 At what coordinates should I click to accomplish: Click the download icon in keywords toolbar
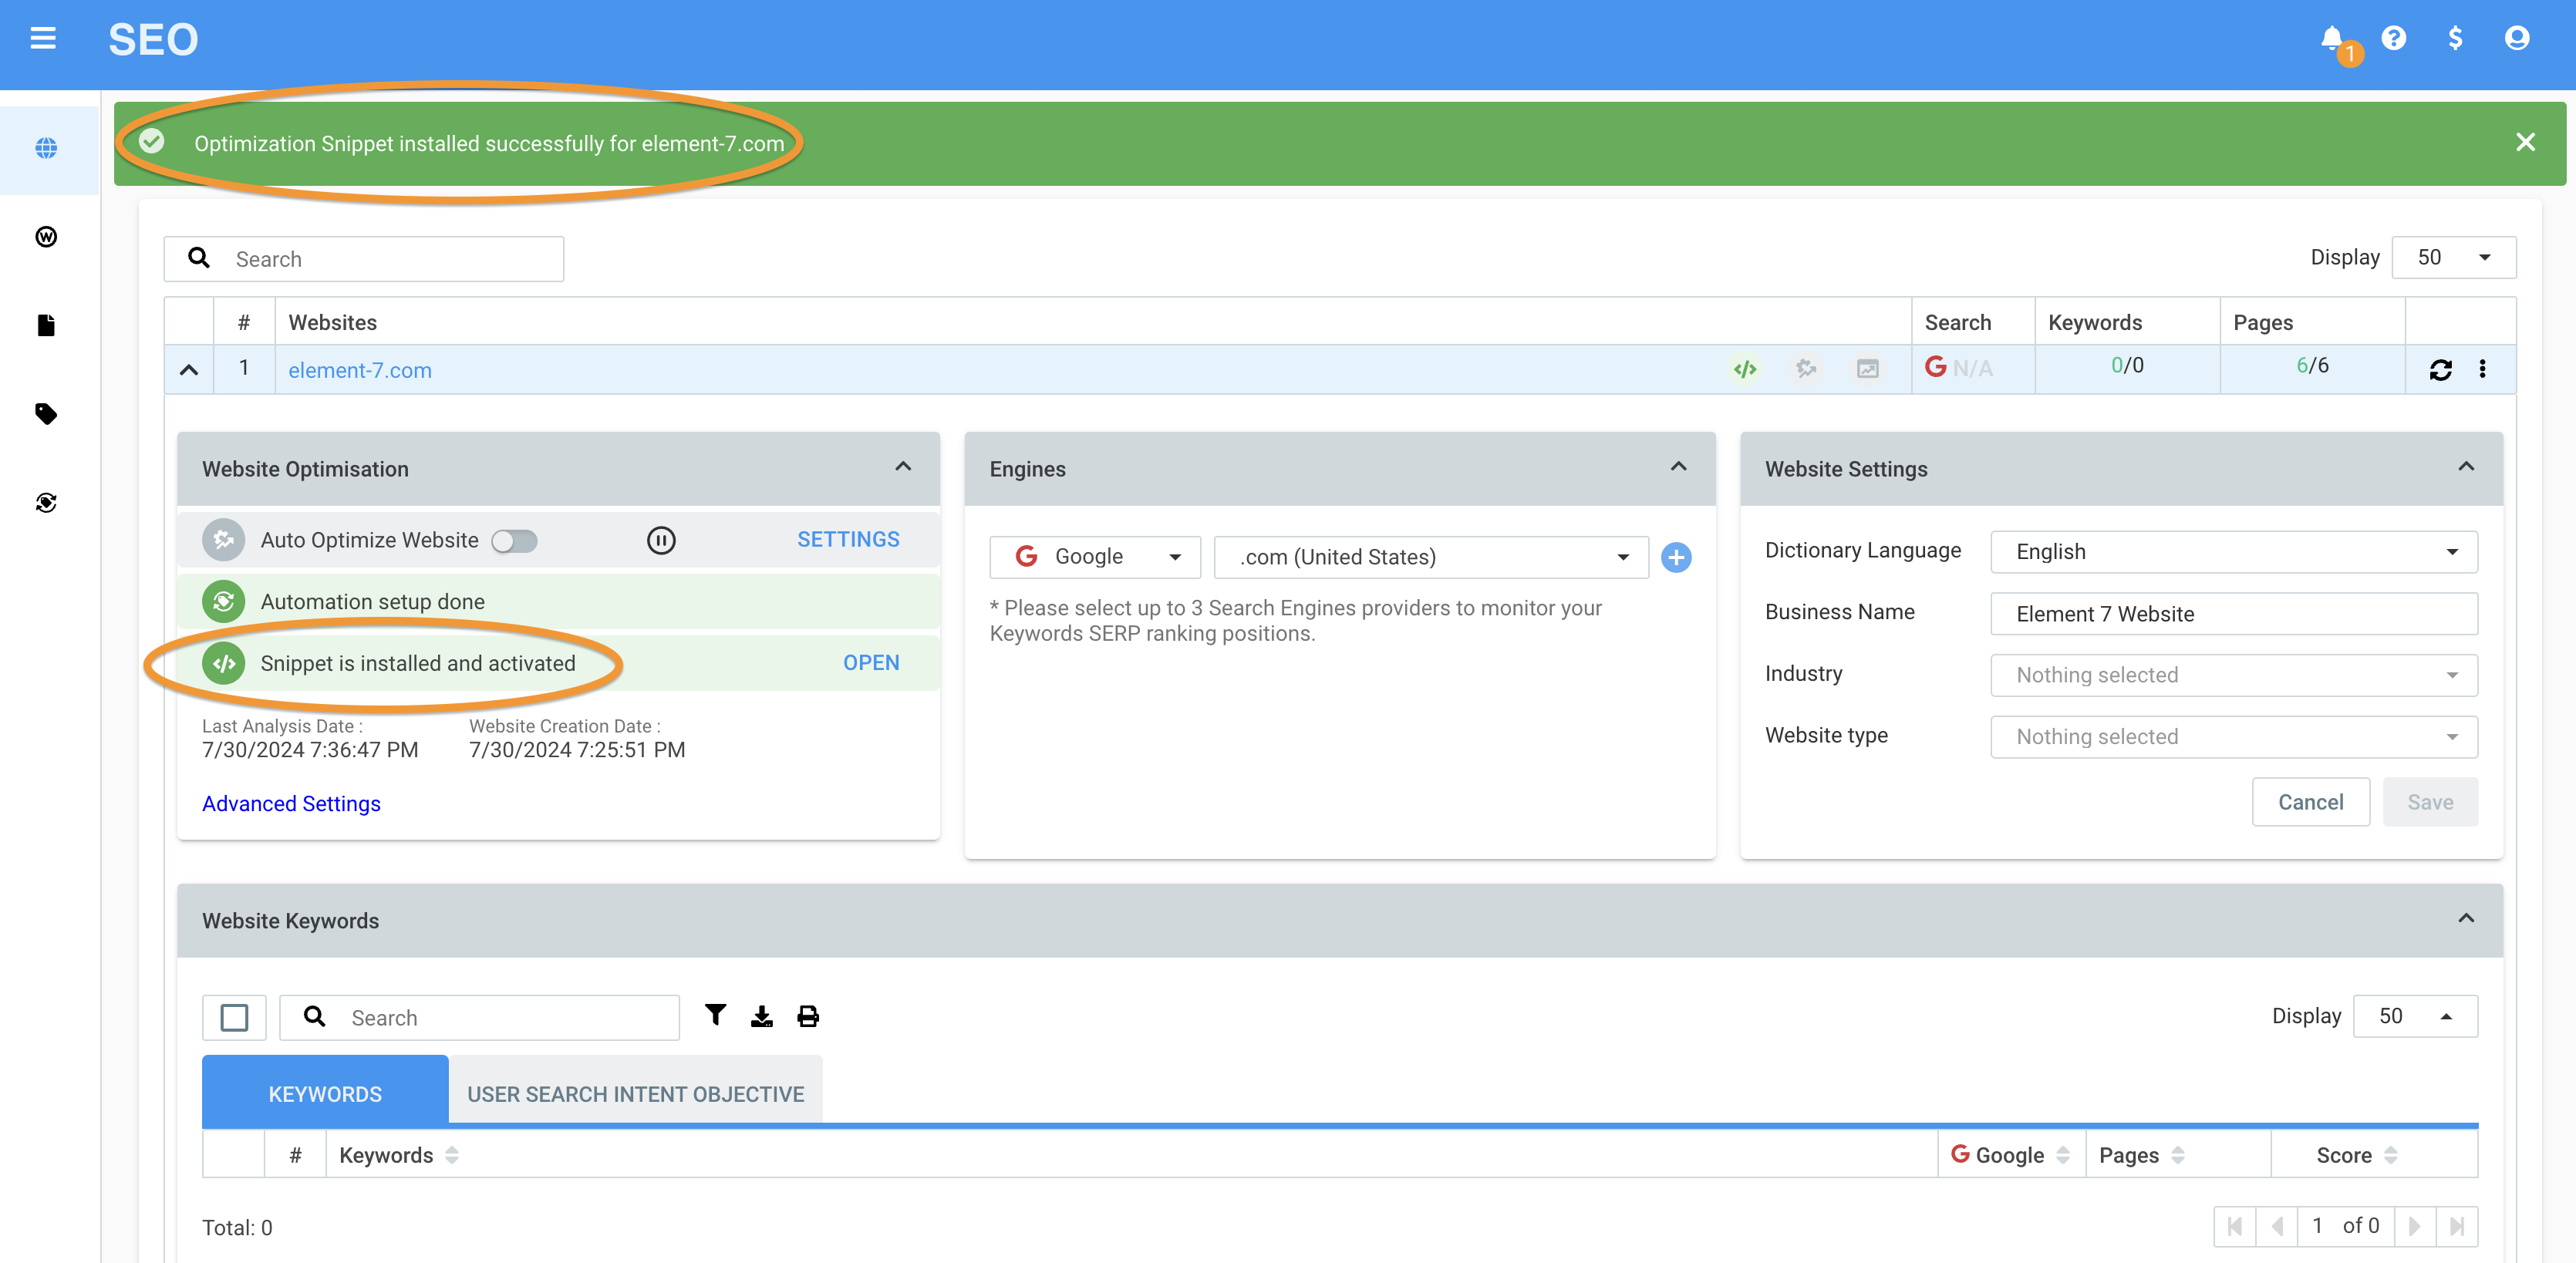(762, 1016)
